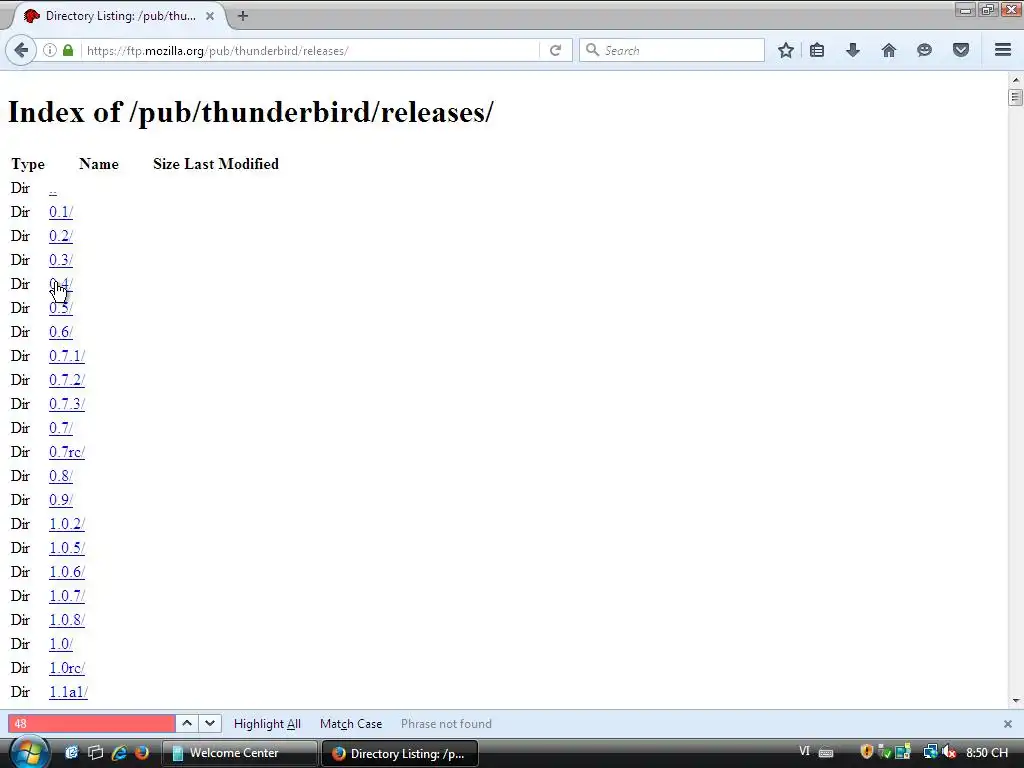The image size is (1024, 768).
Task: Open the 0.7rc/ directory link
Action: pos(67,452)
